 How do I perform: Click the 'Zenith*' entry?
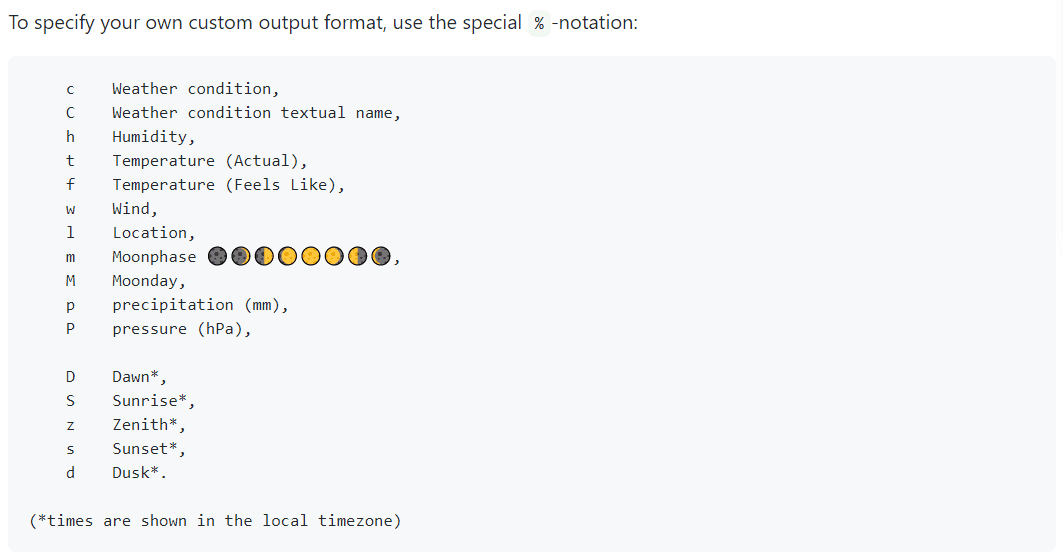coord(149,425)
